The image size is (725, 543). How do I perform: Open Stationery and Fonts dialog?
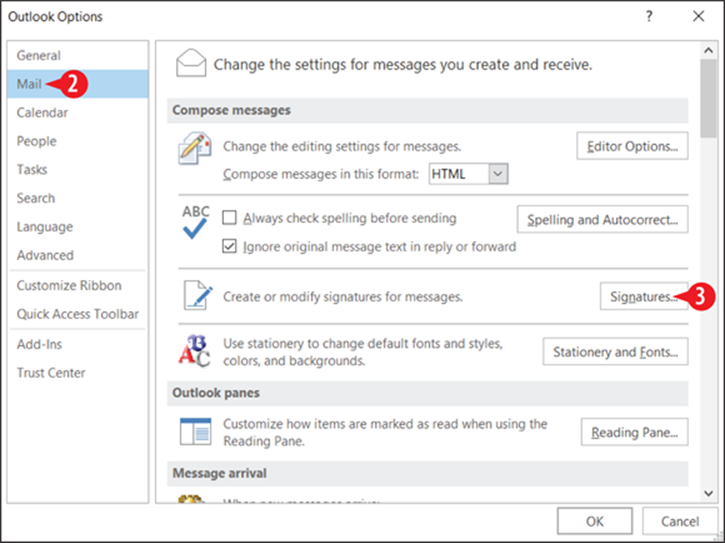click(615, 352)
